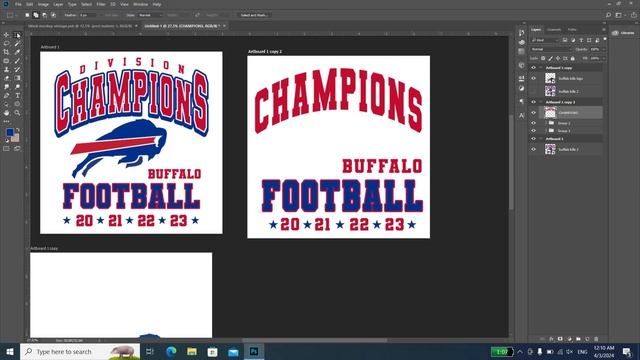Screen dimensions: 640x360
Task: Open Photoshop search magnifier icon top right
Action: click(x=608, y=15)
